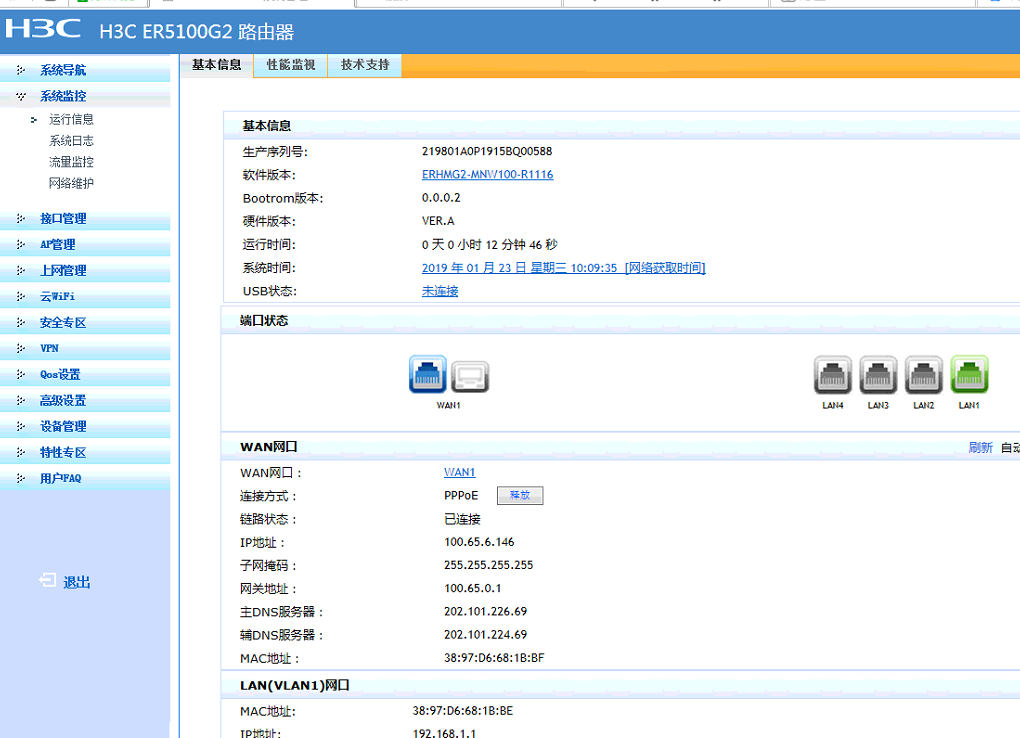
Task: Click the LAN IP address 192.168.1.1
Action: [444, 733]
